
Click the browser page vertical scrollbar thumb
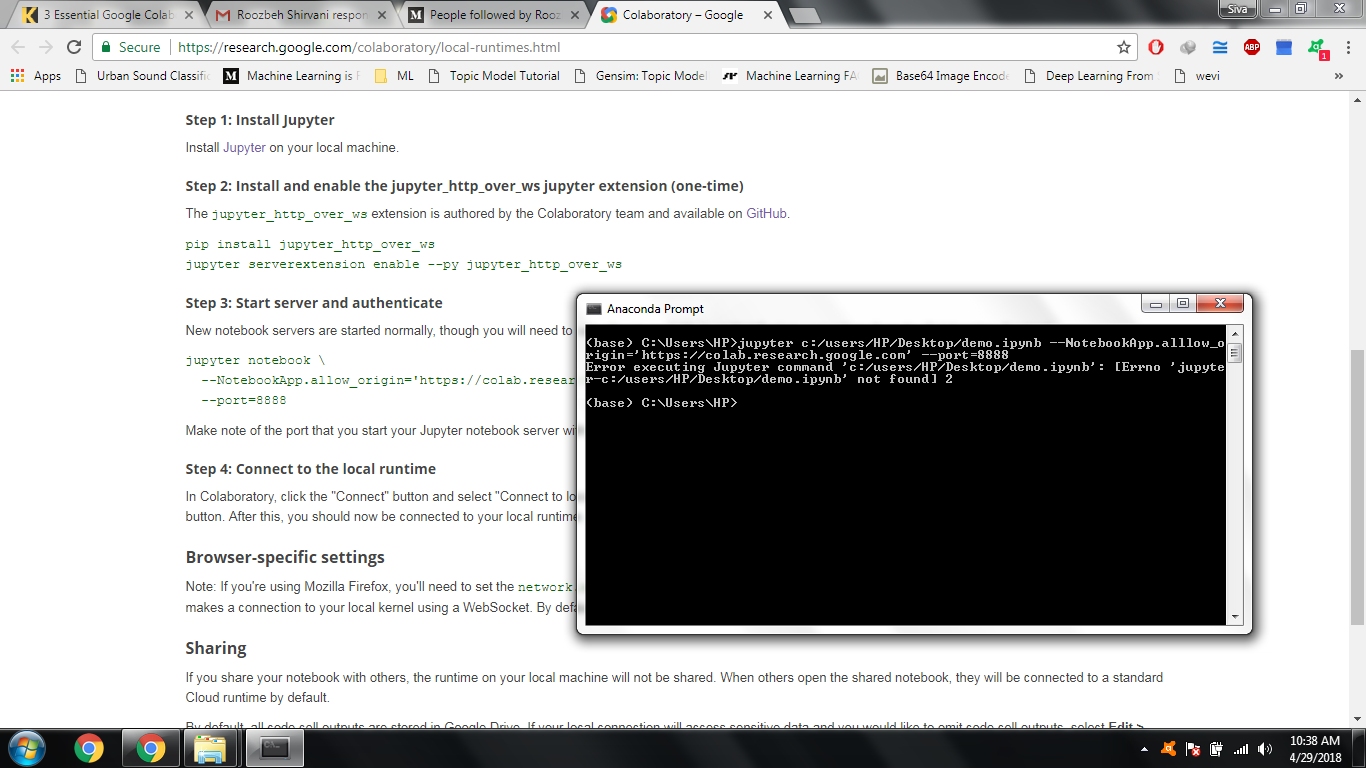1357,486
